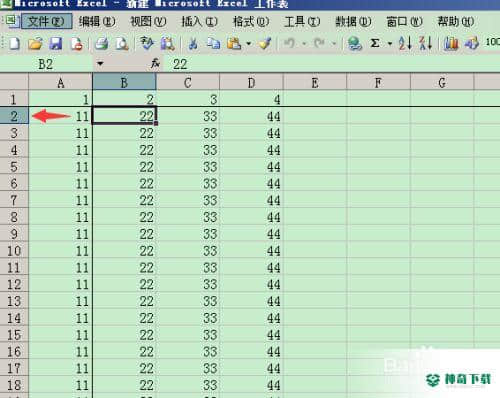
Task: Toggle the Drawing toolbar icon
Action: pyautogui.click(x=472, y=44)
